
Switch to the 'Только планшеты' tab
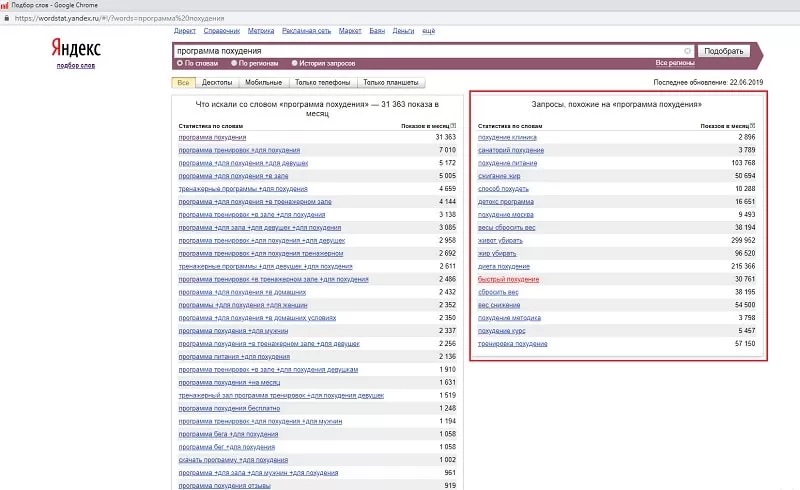[390, 82]
